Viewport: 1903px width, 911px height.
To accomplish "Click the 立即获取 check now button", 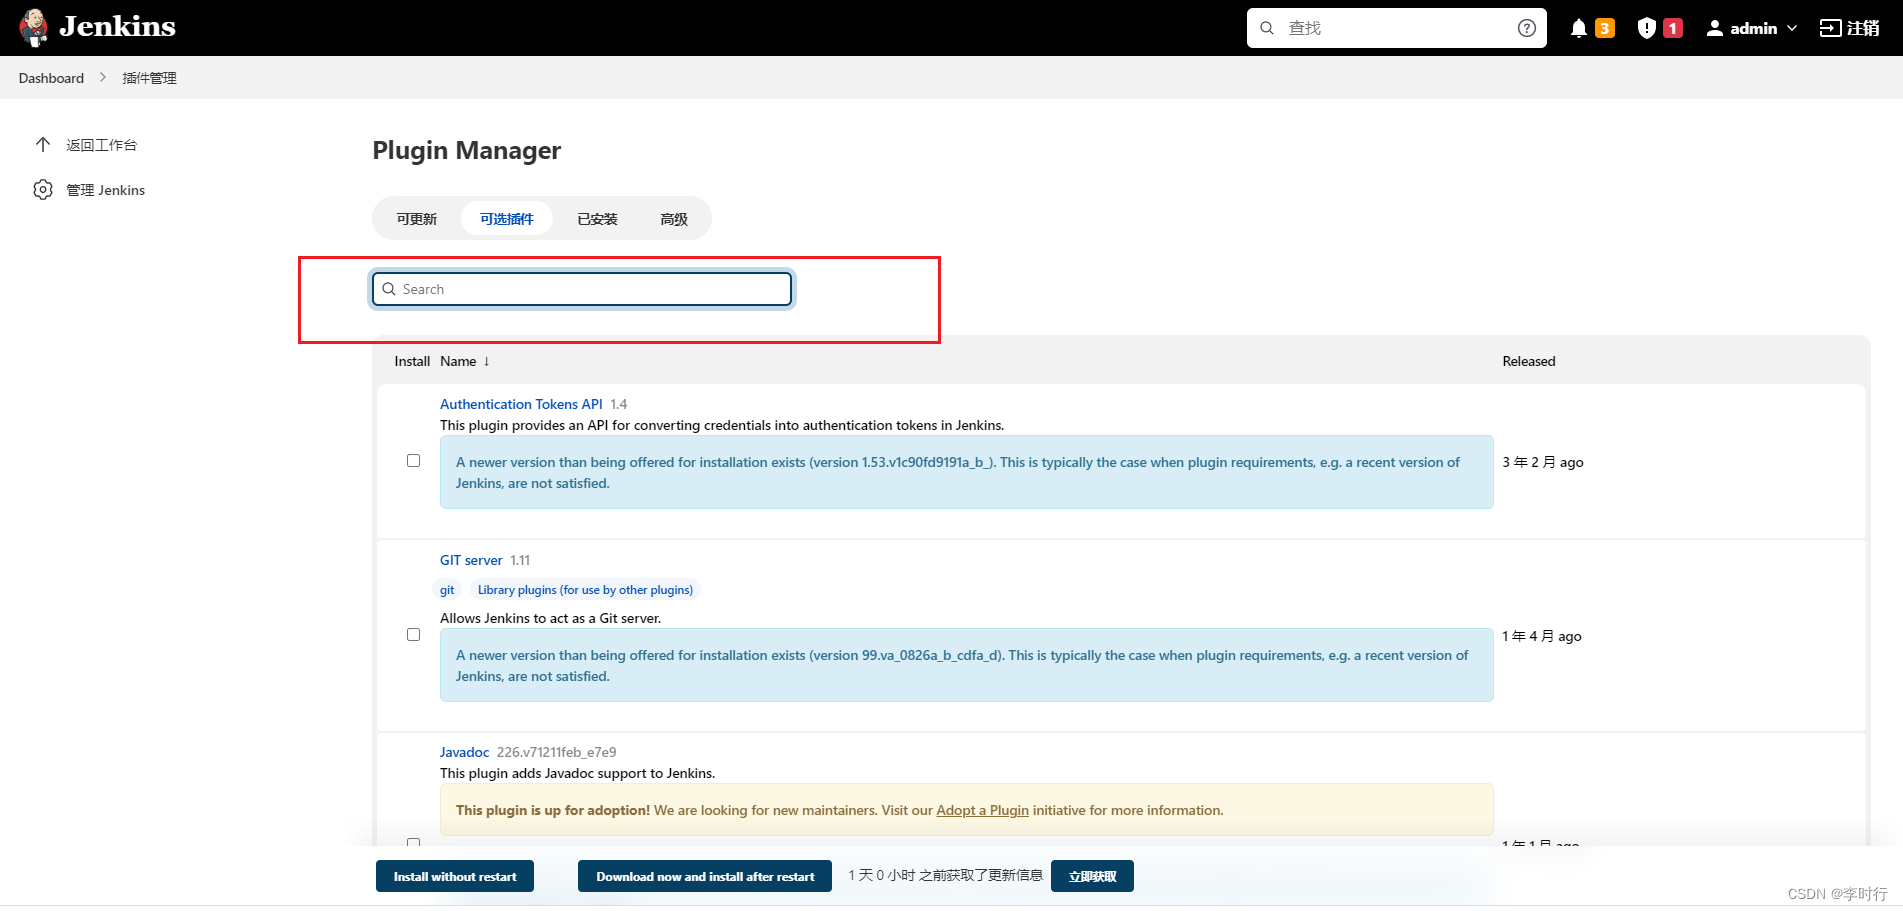I will pyautogui.click(x=1092, y=876).
